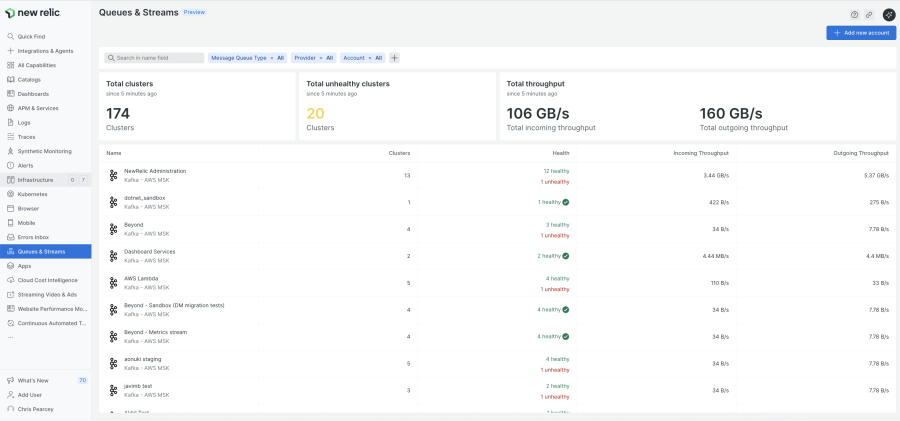The image size is (900, 421).
Task: Open the Message Queue Type filter dropdown
Action: 247,58
